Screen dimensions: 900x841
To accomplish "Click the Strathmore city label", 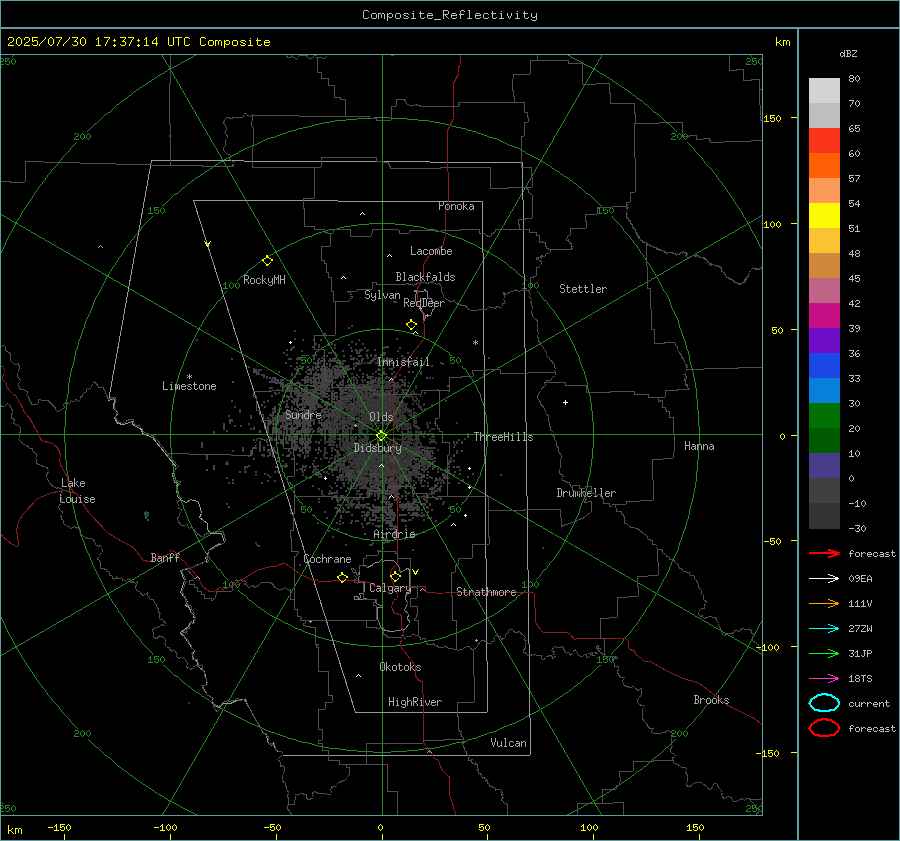I will (487, 592).
